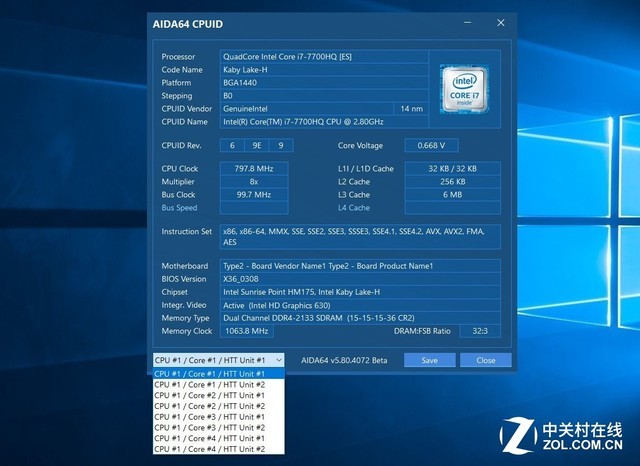Click the Memory Clock value 1063.8 MHz
The image size is (640, 466).
click(247, 331)
